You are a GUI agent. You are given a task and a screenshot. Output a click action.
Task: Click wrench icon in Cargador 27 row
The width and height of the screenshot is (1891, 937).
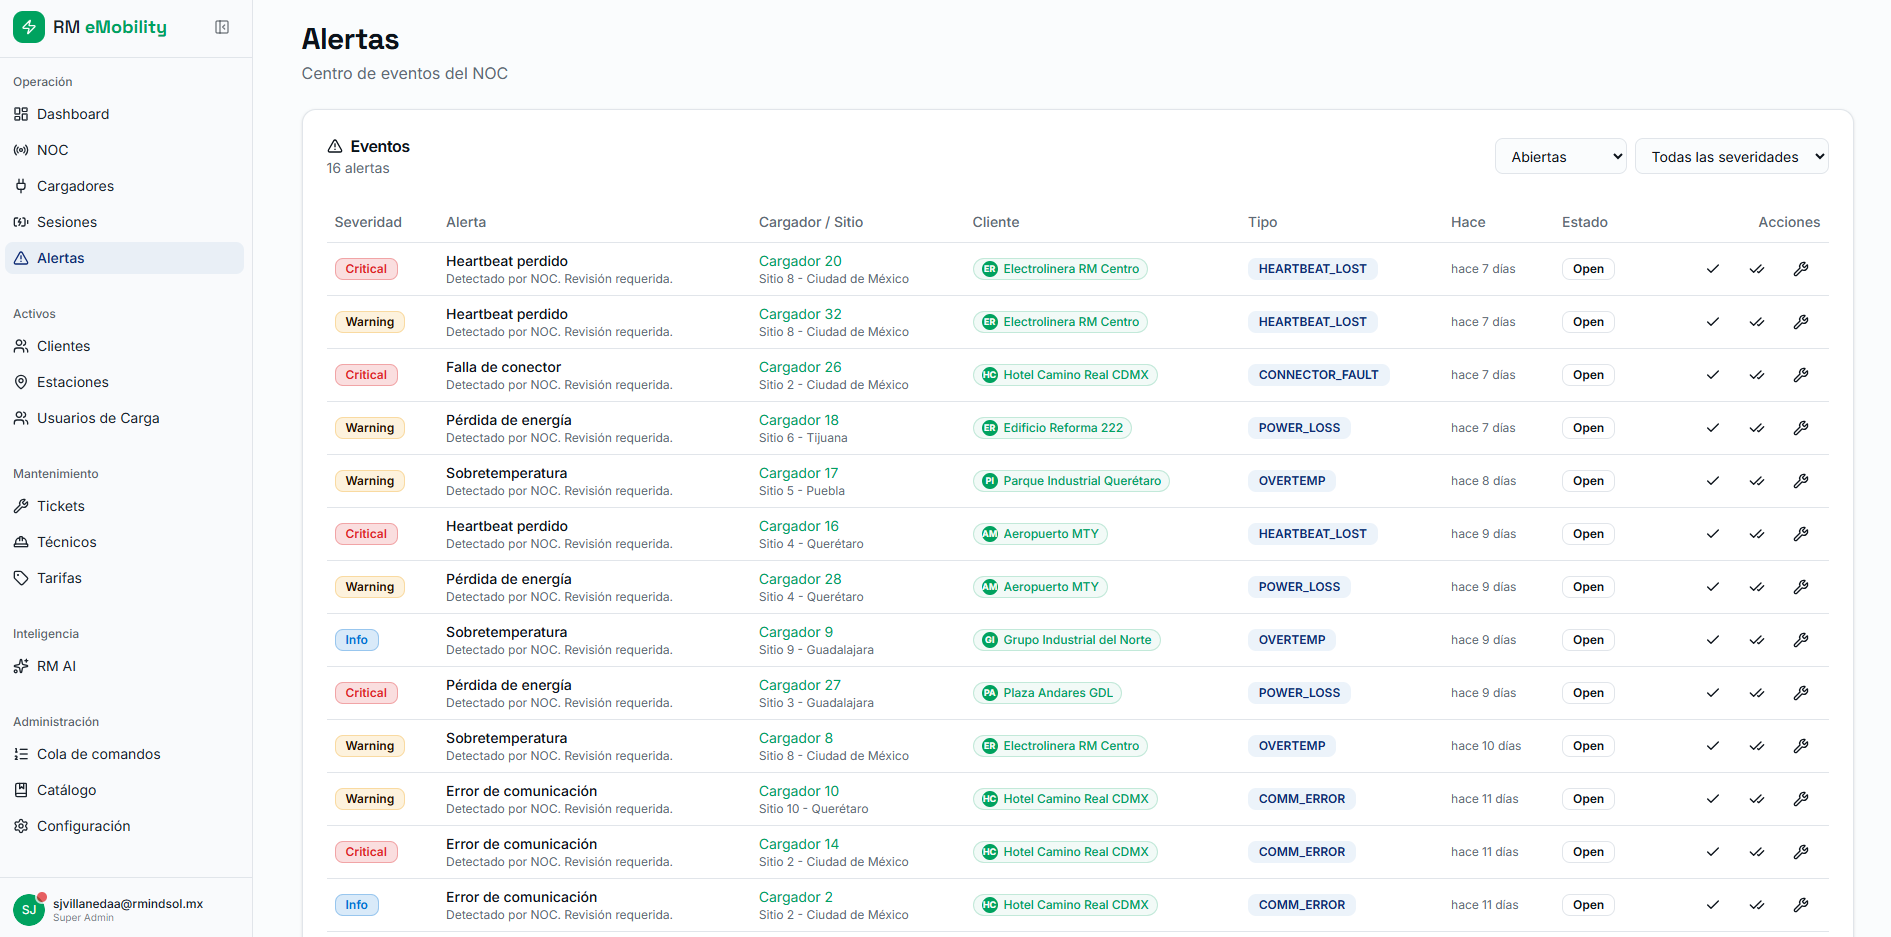1801,693
